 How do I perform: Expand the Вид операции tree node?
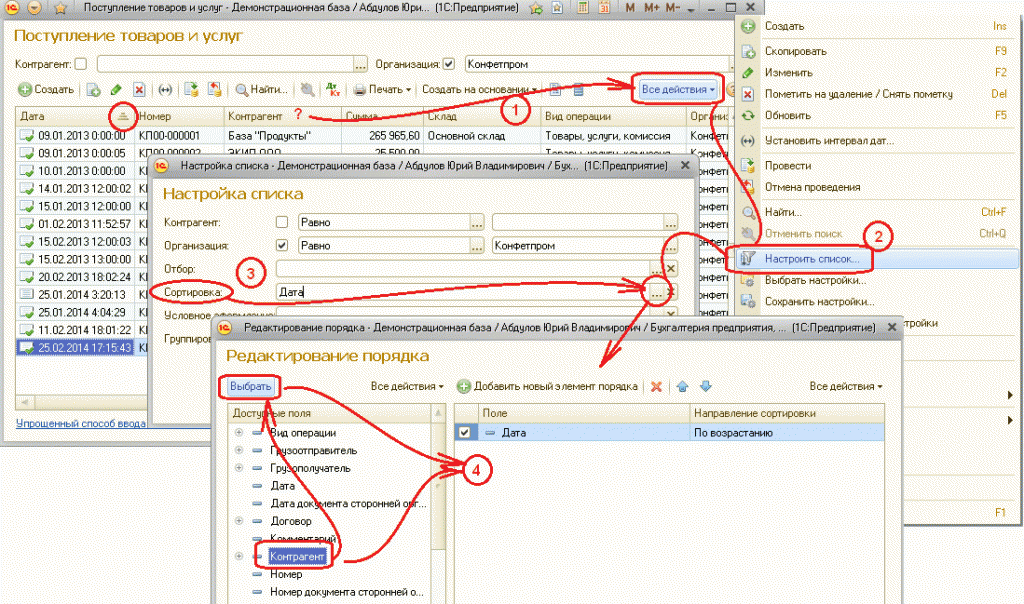coord(238,433)
